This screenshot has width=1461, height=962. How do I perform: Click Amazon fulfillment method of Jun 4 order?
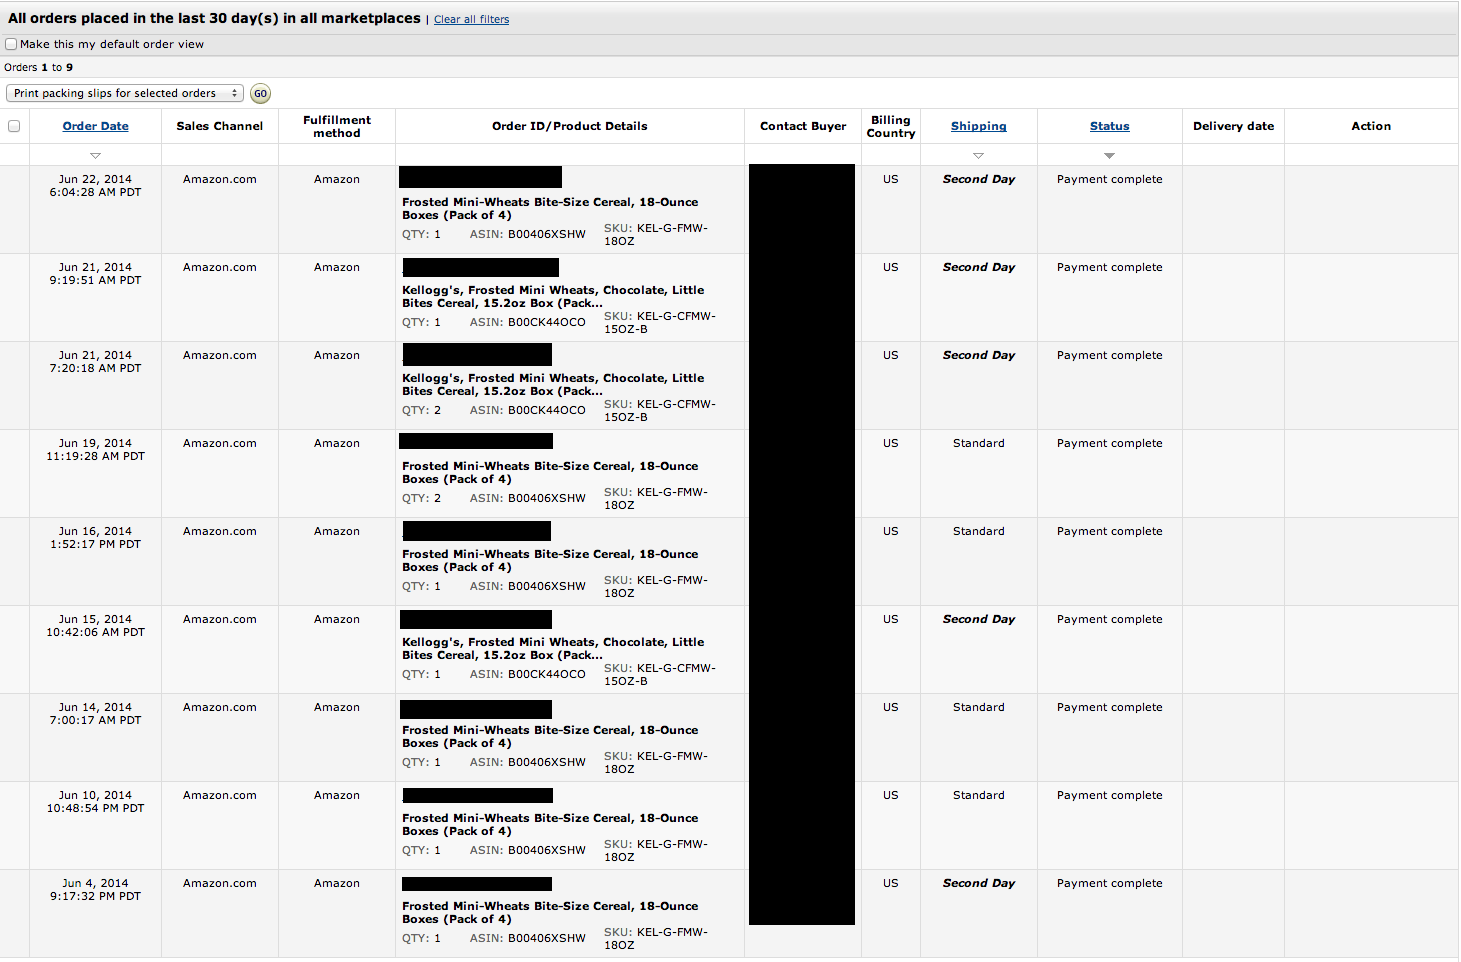pos(337,883)
